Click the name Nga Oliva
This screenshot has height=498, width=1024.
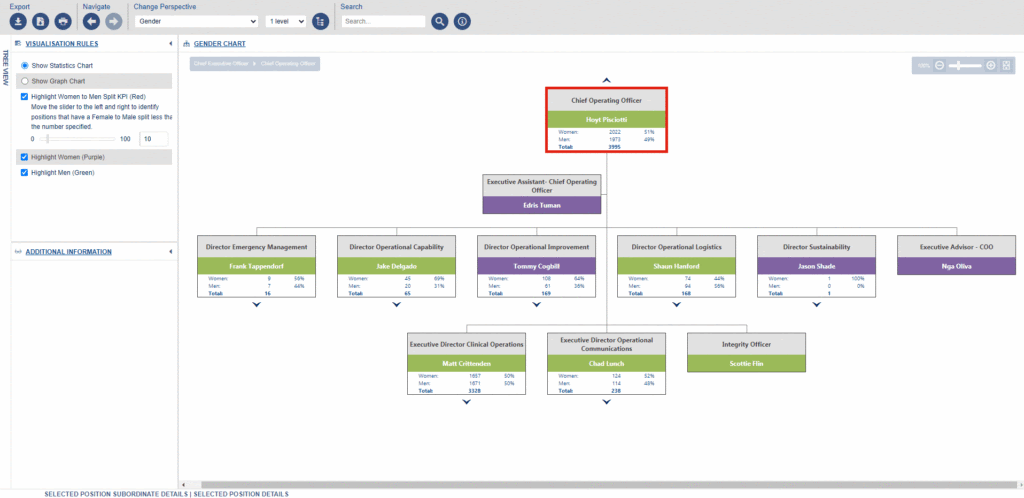click(957, 266)
